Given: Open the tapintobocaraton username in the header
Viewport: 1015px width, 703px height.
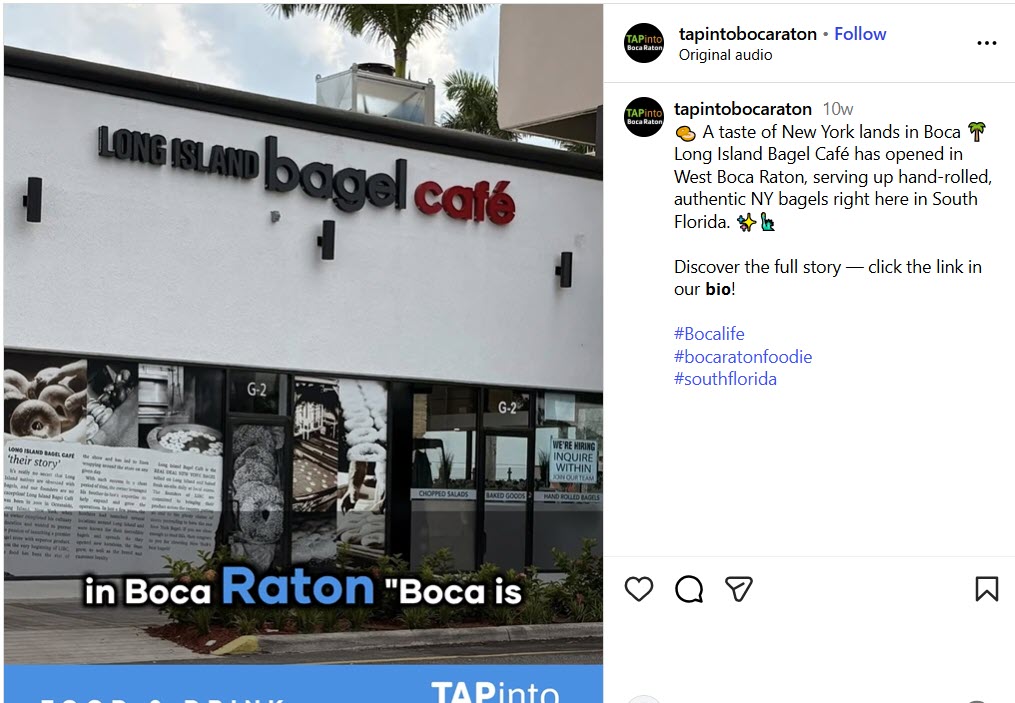Looking at the screenshot, I should [748, 34].
